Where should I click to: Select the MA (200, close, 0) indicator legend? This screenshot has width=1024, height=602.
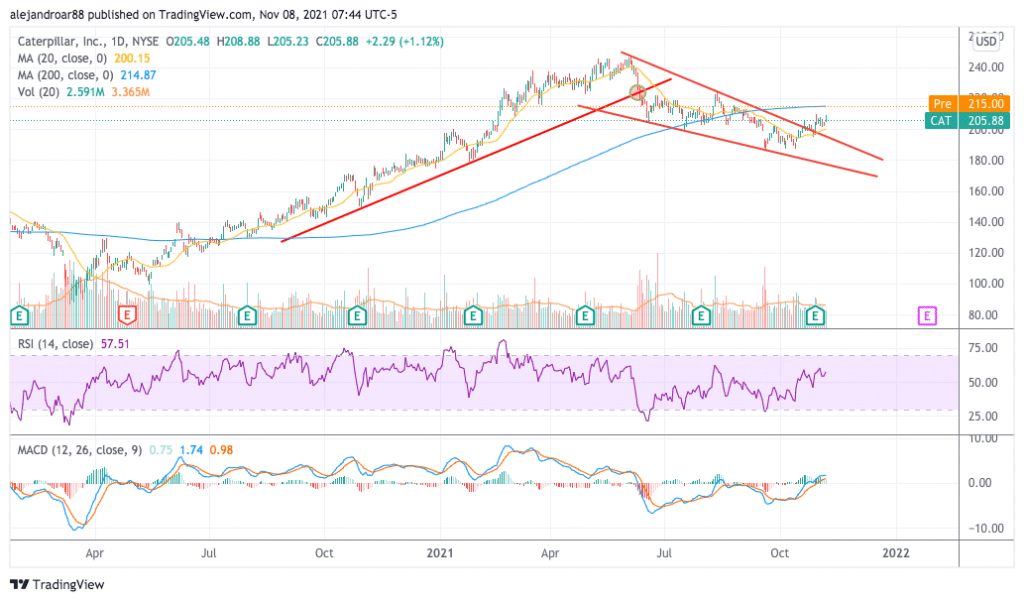click(67, 75)
